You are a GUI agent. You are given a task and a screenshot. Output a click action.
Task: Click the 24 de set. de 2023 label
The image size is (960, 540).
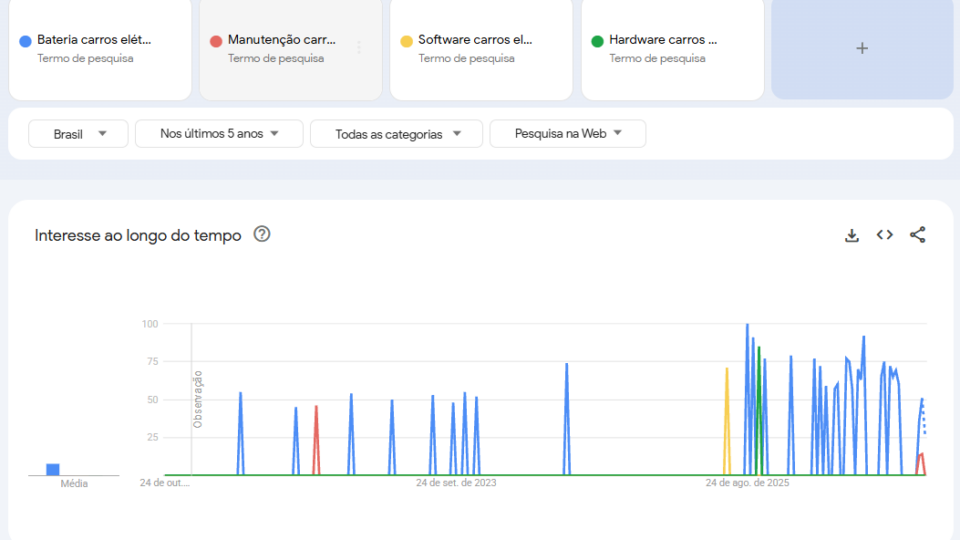(456, 482)
